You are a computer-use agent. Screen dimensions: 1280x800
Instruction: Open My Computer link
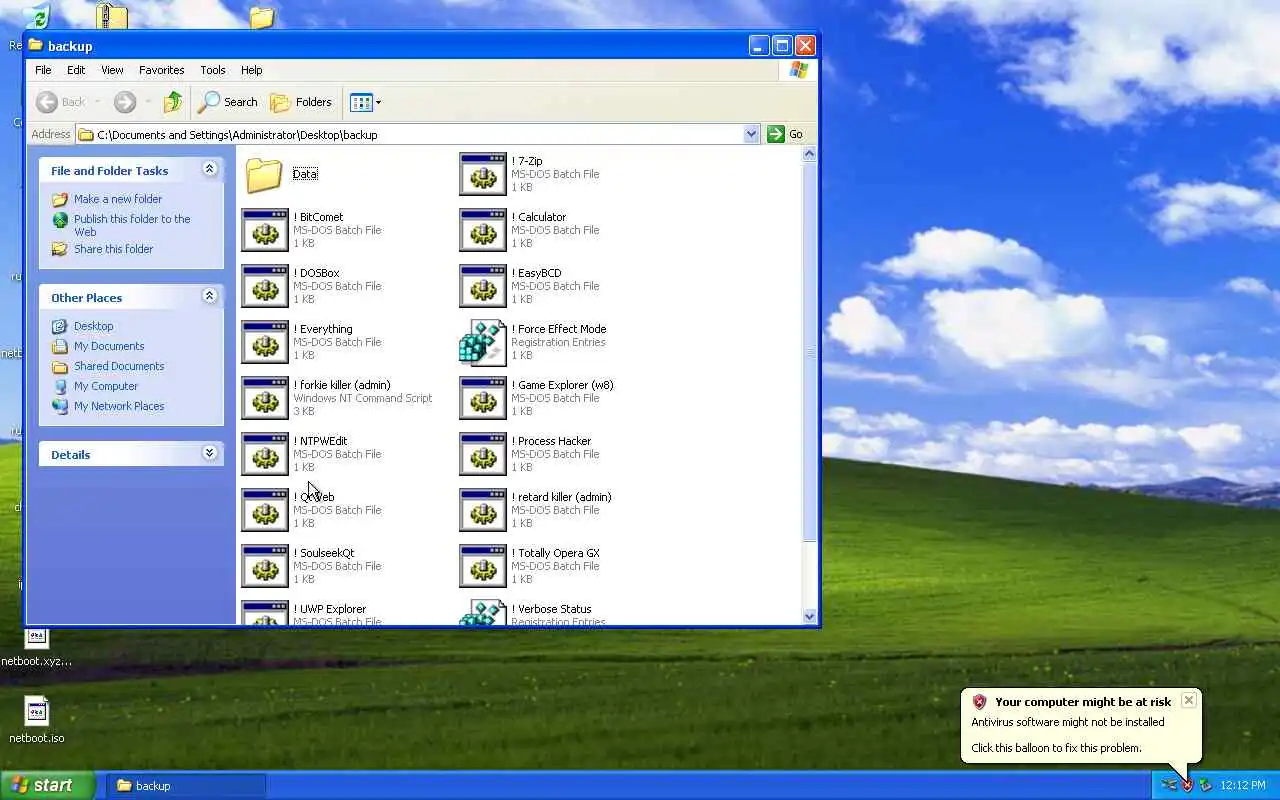pyautogui.click(x=106, y=386)
